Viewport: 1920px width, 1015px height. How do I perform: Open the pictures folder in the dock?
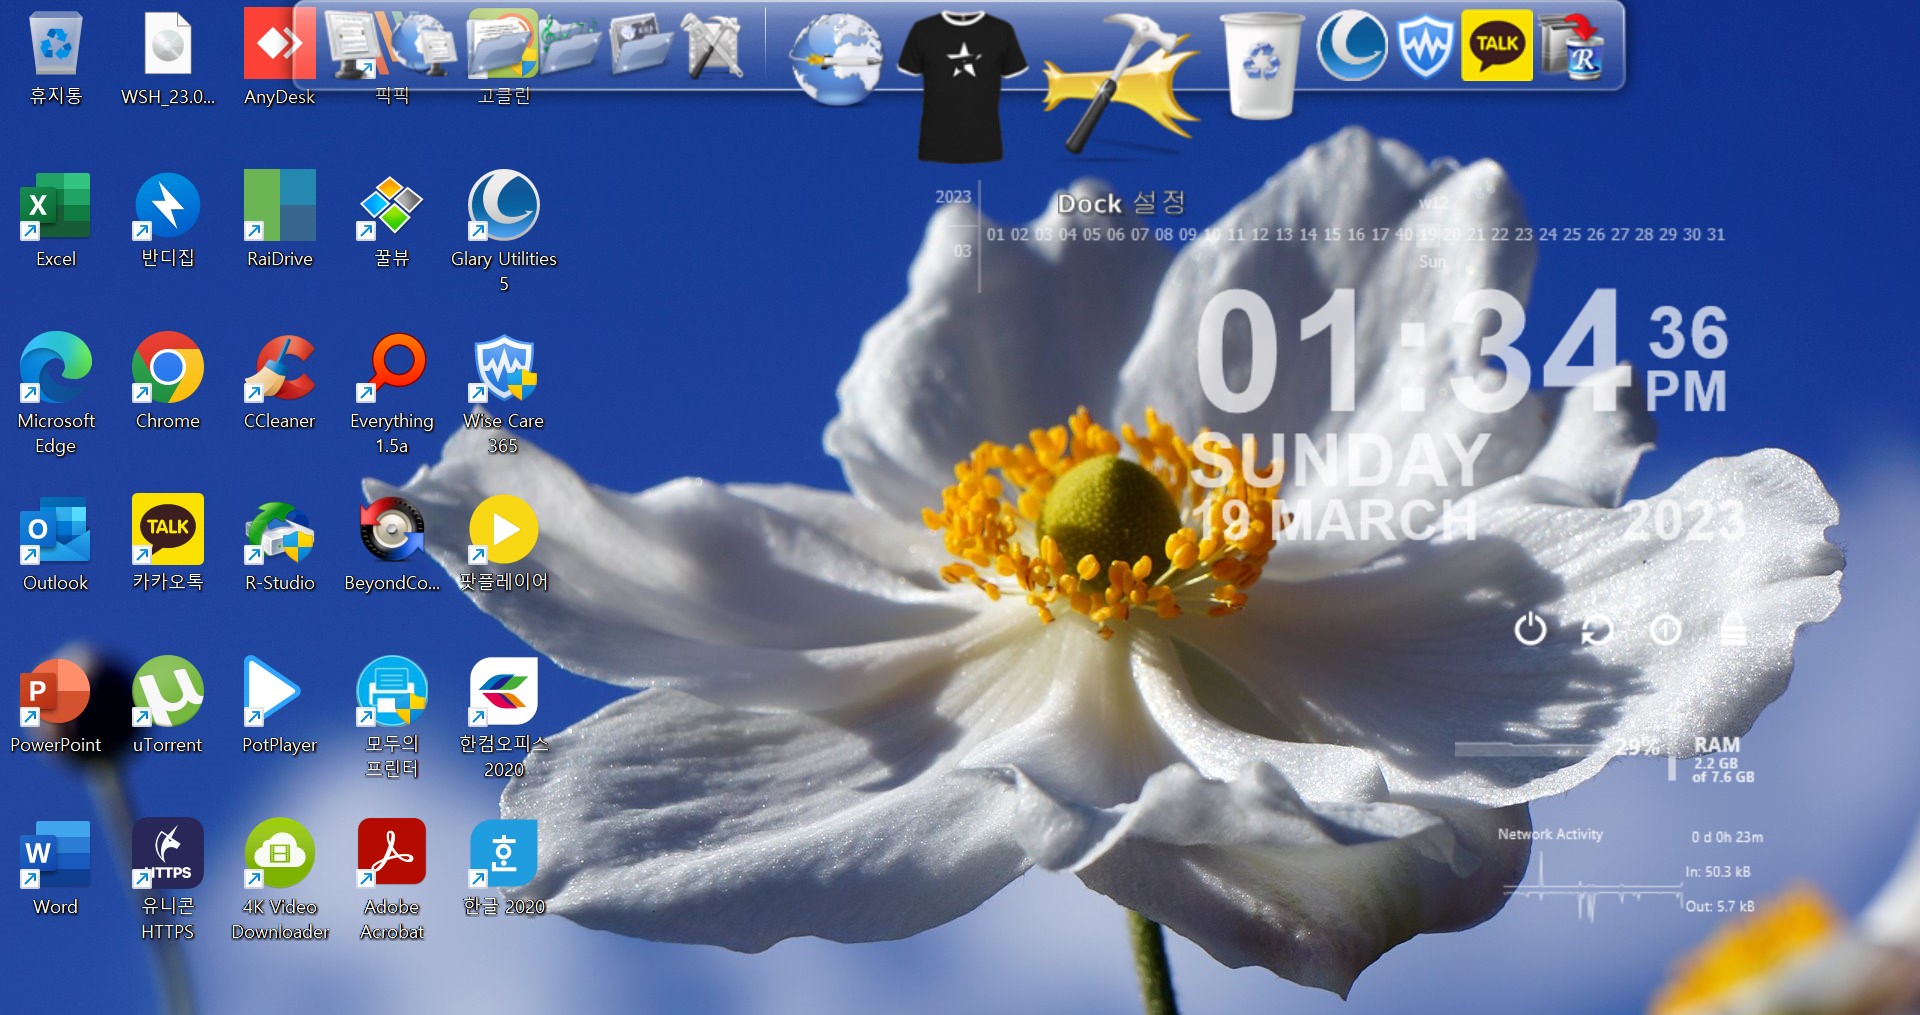tap(641, 45)
